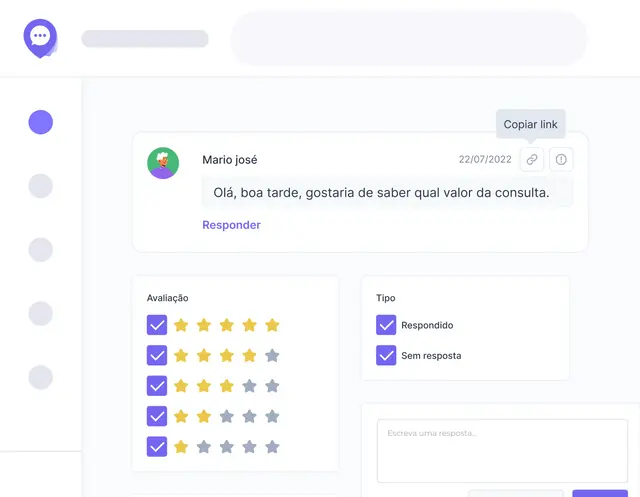Image resolution: width=640 pixels, height=497 pixels.
Task: Click the rounded search bar at top
Action: (x=409, y=38)
